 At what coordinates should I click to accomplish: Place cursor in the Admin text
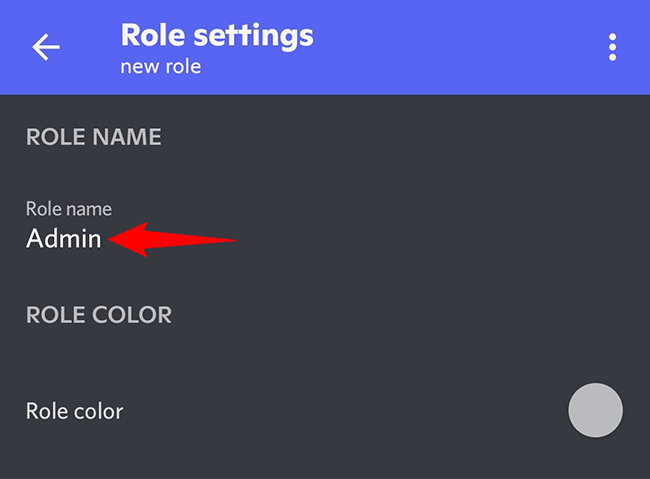[x=64, y=239]
